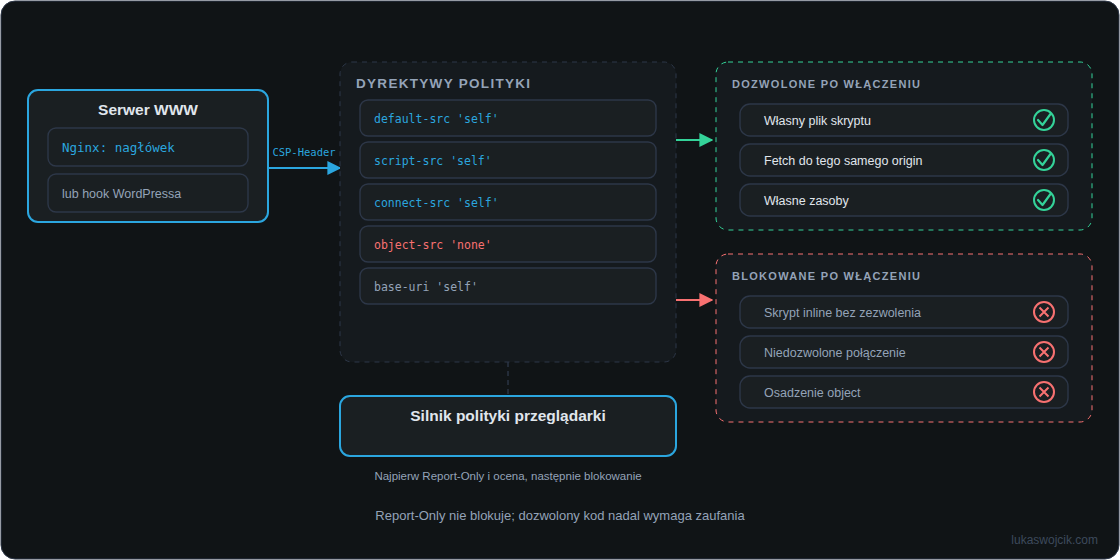This screenshot has width=1120, height=560.
Task: Click the green checkmark beside Fetch do tego samego origin
Action: (x=1044, y=160)
